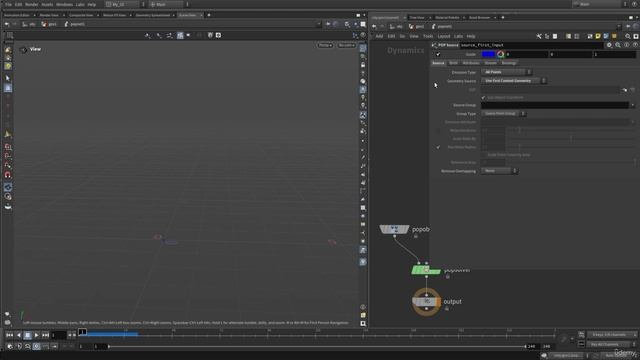The height and width of the screenshot is (360, 640).
Task: Click the parameter help question icon
Action: (635, 45)
